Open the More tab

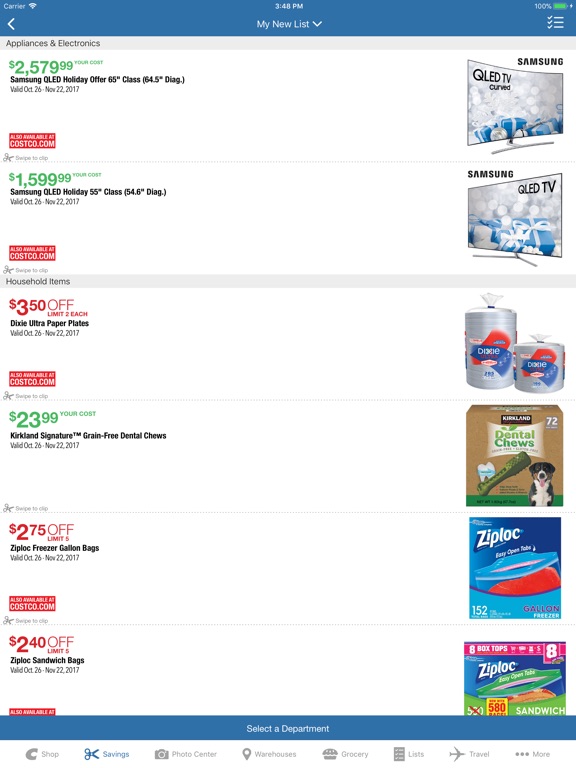coord(532,754)
